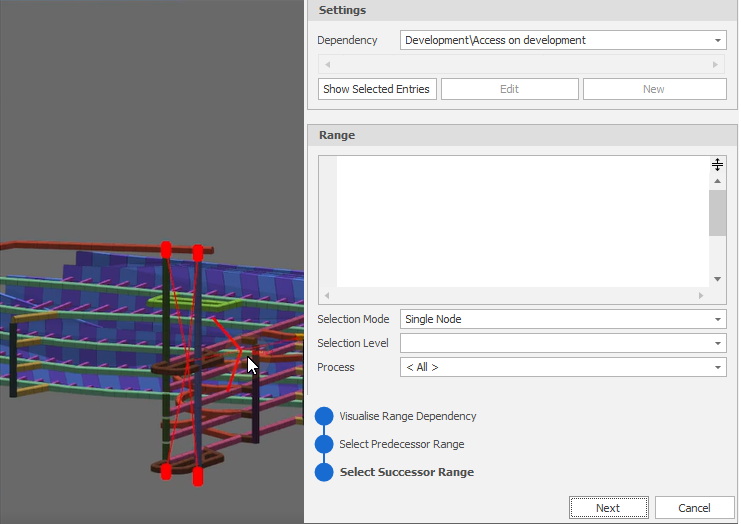The height and width of the screenshot is (524, 741).
Task: Click the split-pane resize icon in Range list
Action: tap(717, 164)
